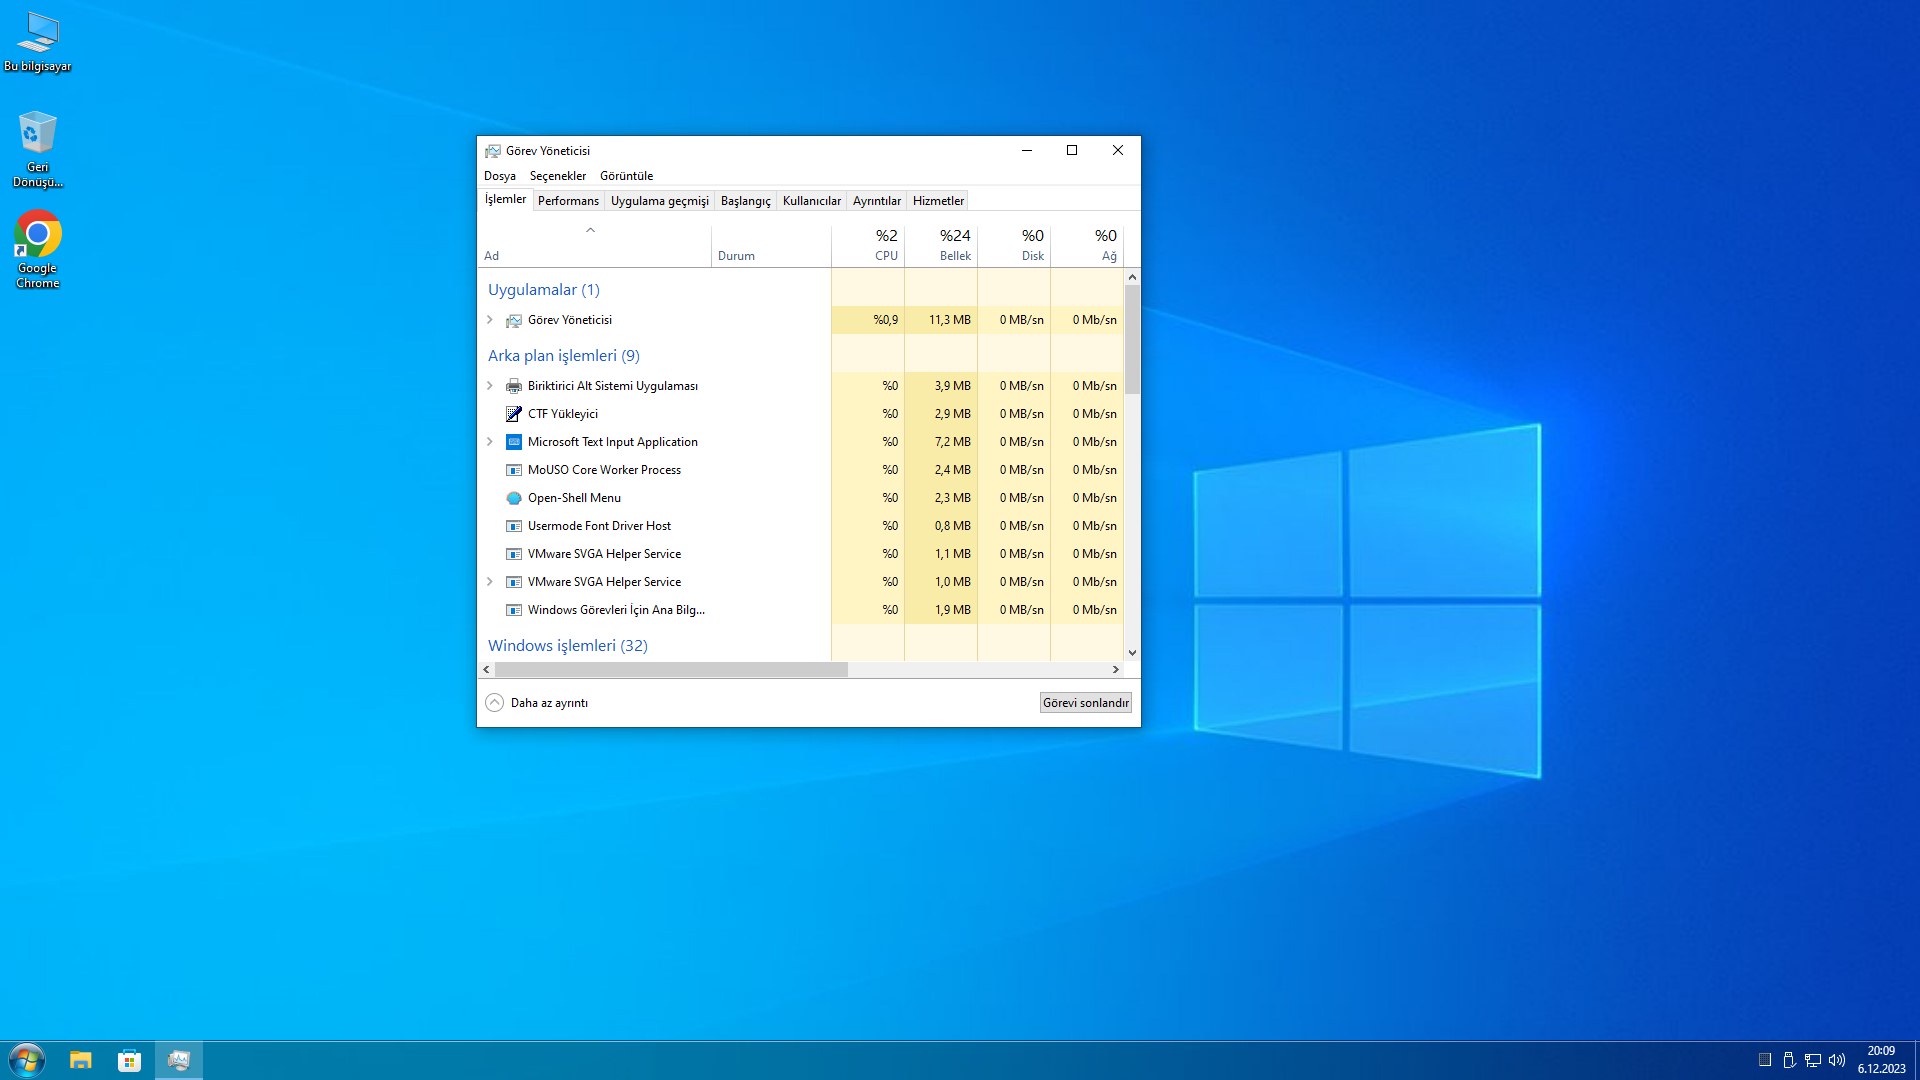Switch to Performans tab
The height and width of the screenshot is (1080, 1920).
click(568, 201)
